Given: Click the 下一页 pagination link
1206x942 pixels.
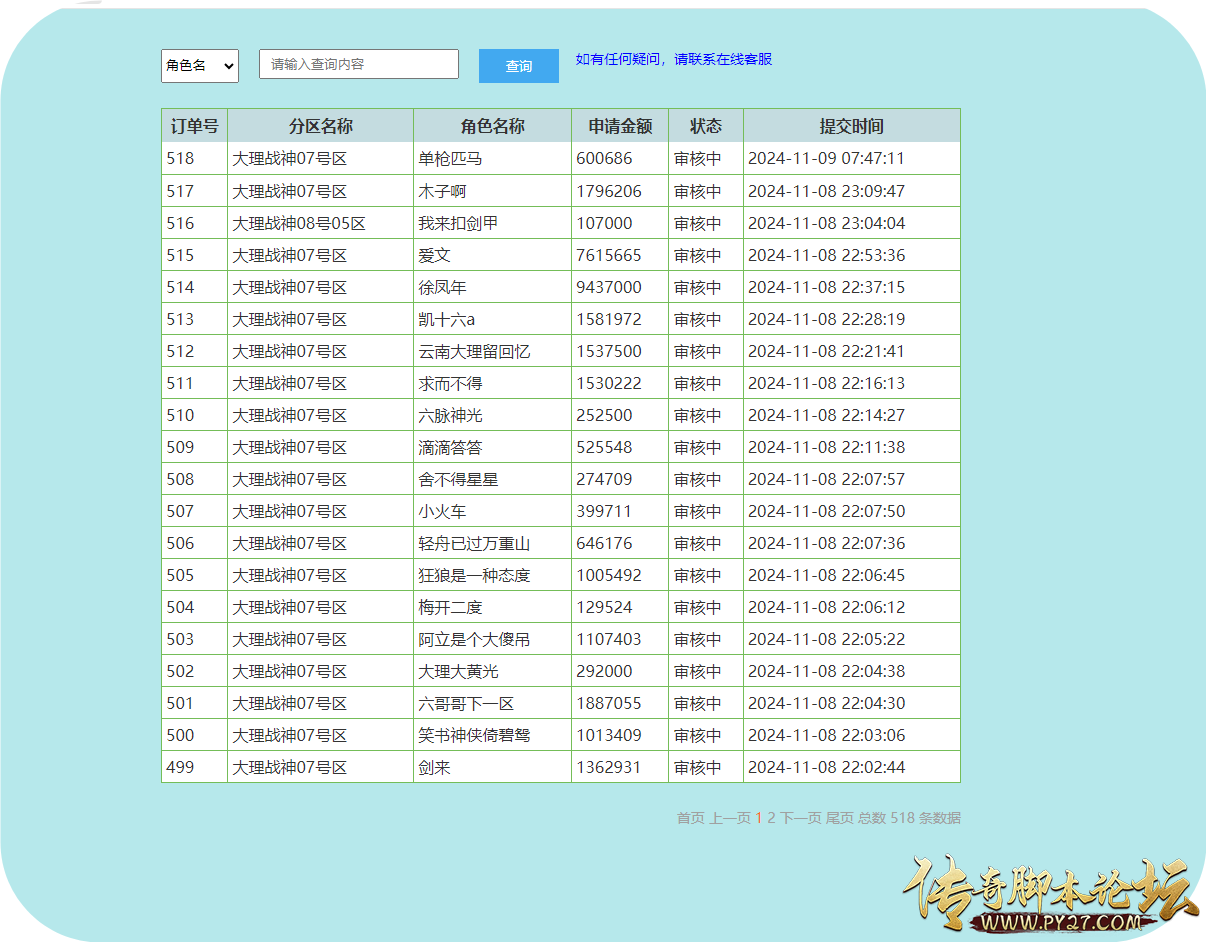Looking at the screenshot, I should pos(801,818).
